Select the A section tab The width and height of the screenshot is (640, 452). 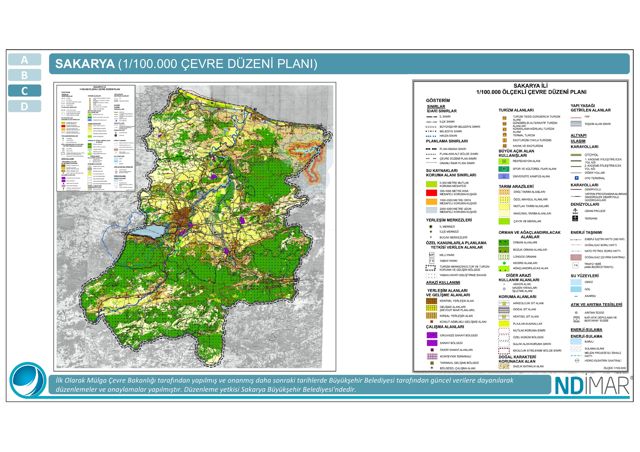(x=24, y=60)
